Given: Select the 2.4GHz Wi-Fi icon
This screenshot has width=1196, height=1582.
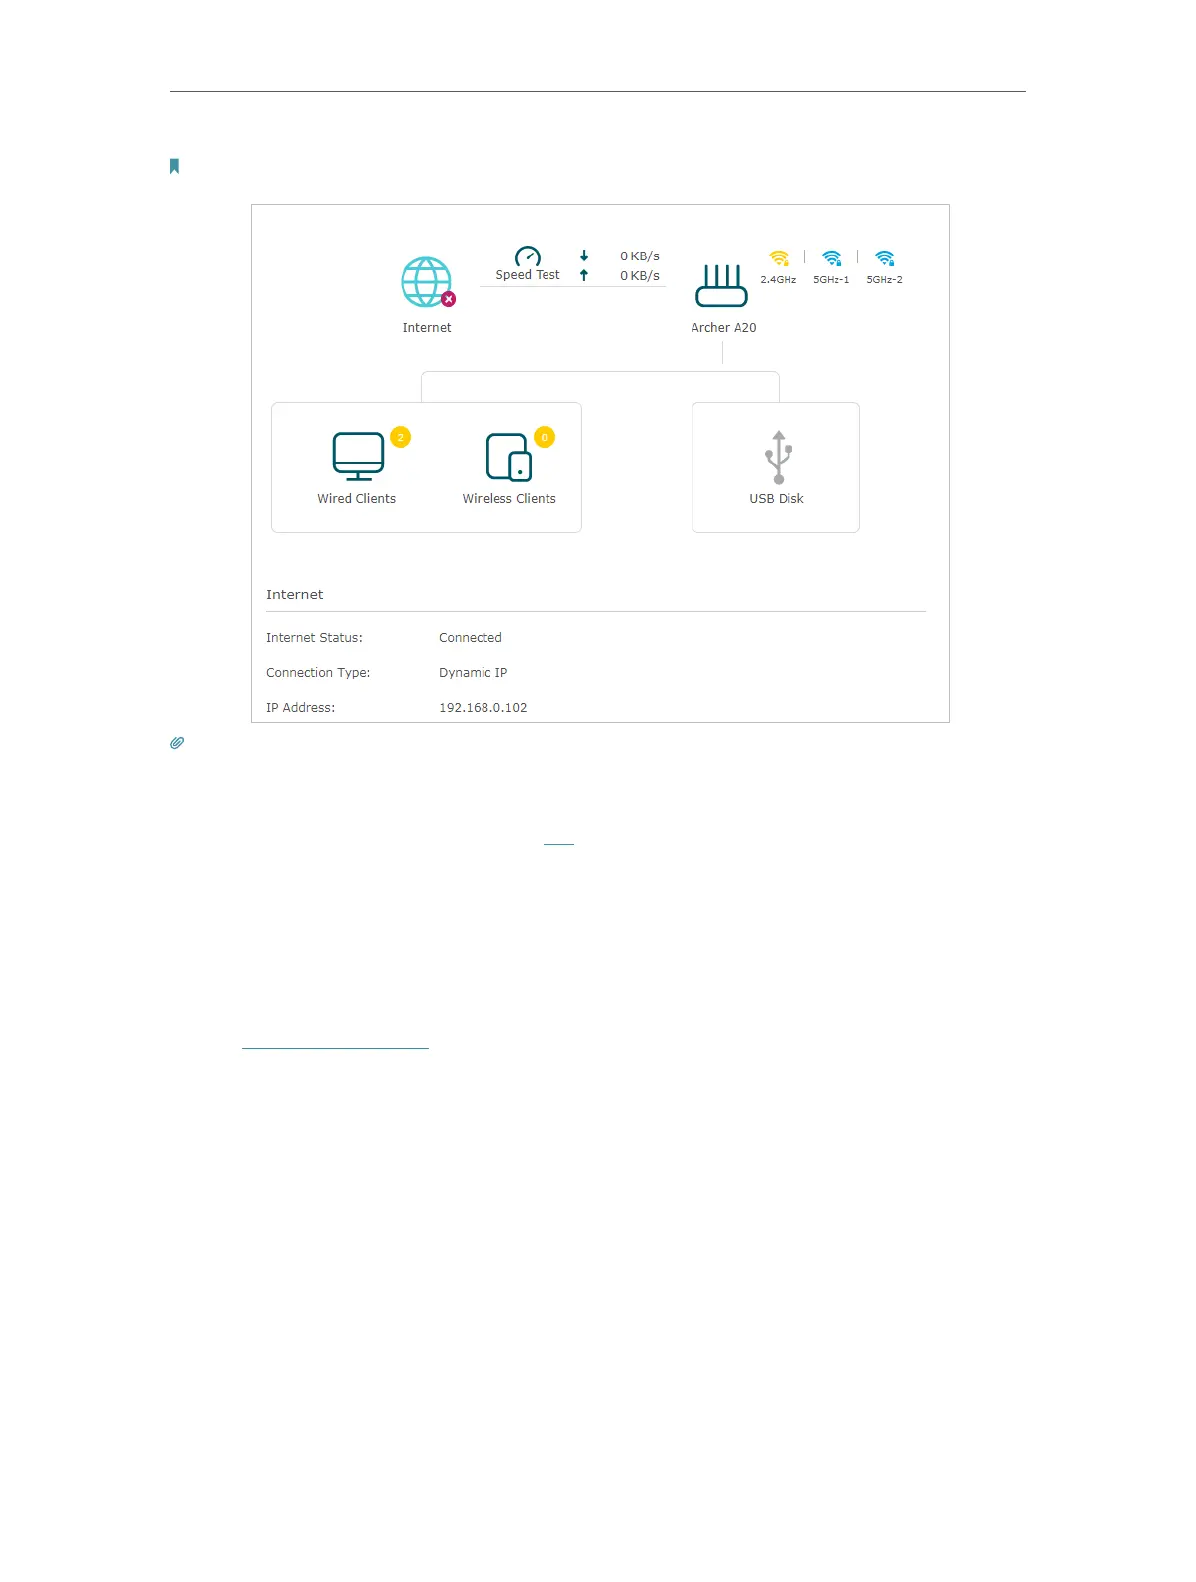Looking at the screenshot, I should point(779,258).
